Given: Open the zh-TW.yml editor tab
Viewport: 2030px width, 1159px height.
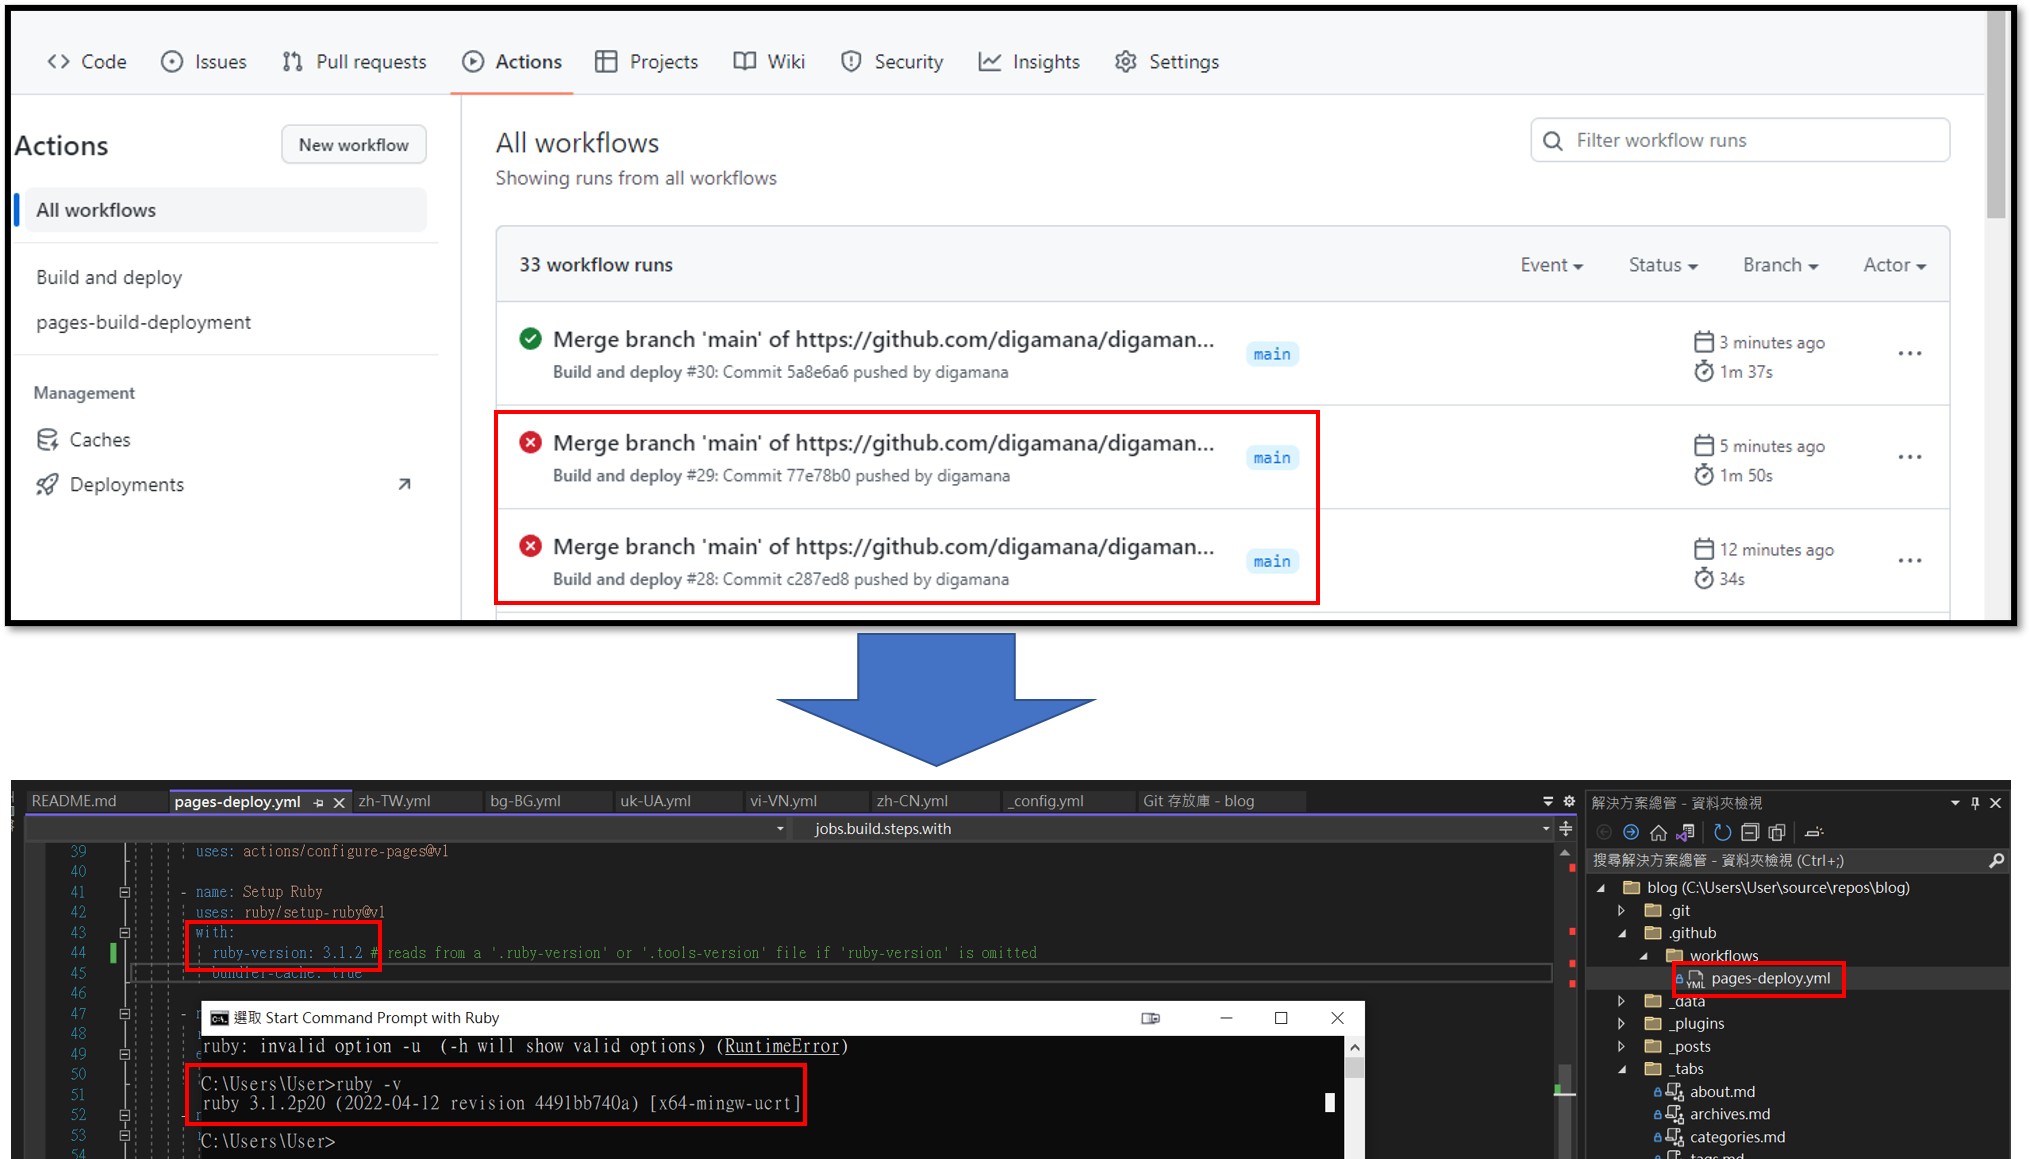Looking at the screenshot, I should 394,801.
